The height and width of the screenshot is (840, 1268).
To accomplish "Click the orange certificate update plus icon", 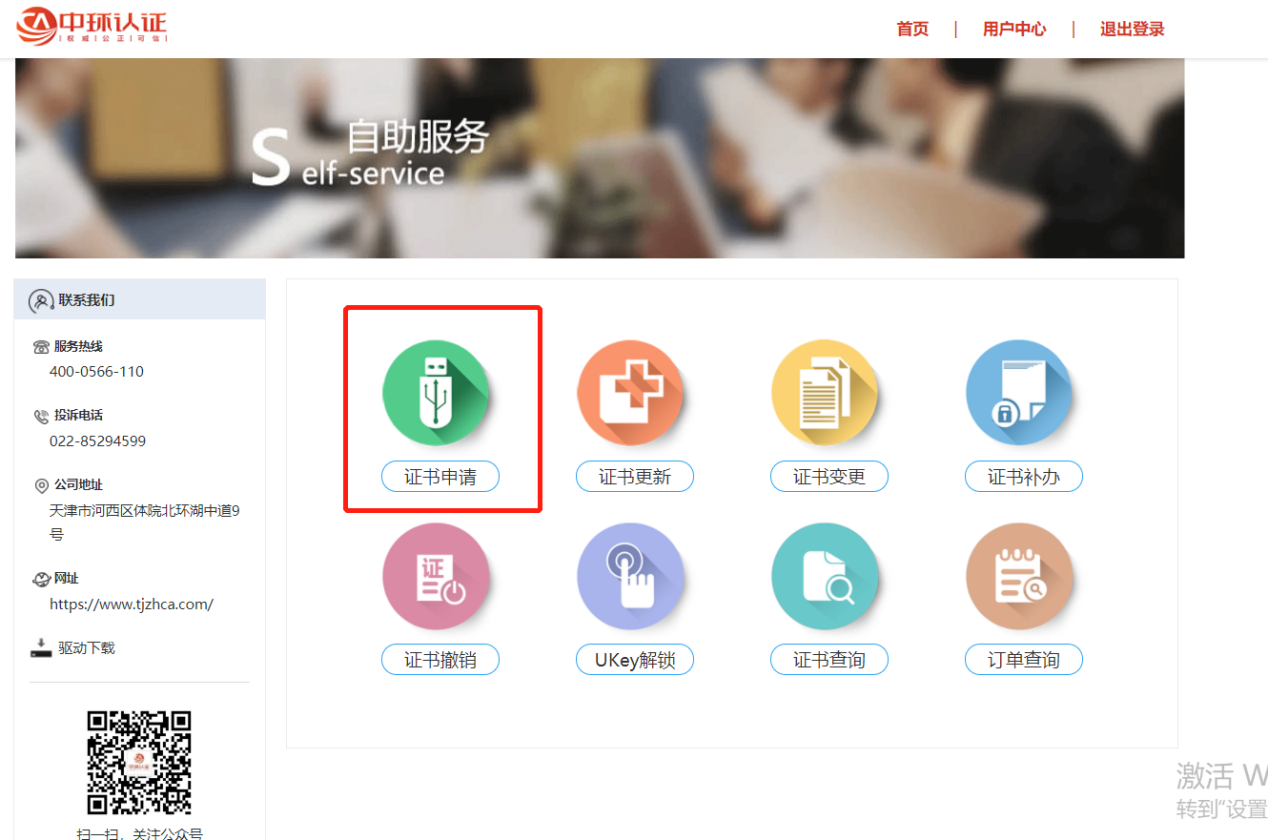I will tap(630, 393).
